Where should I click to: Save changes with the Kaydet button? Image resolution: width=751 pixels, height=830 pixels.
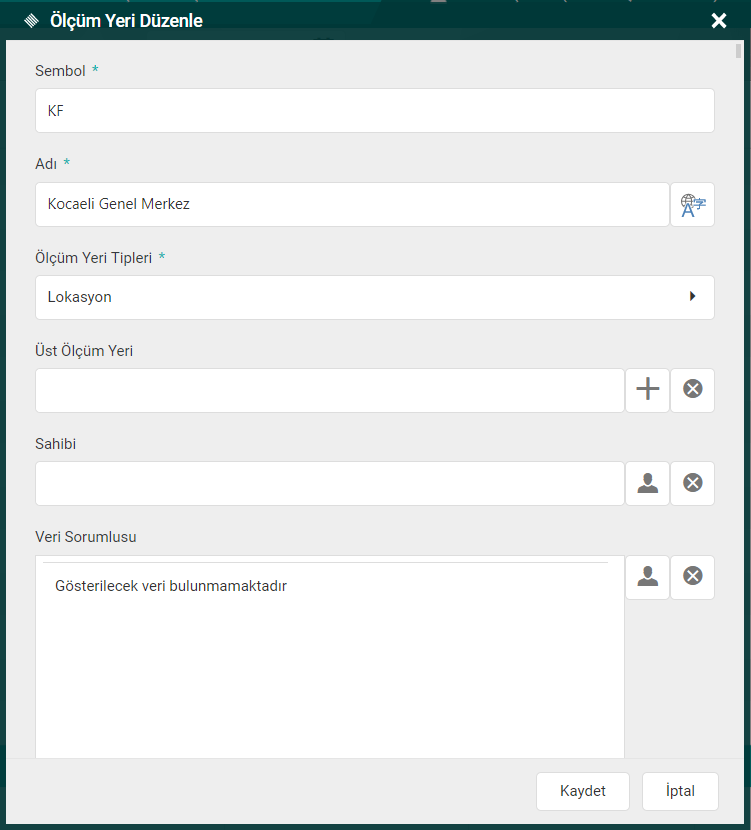[583, 791]
